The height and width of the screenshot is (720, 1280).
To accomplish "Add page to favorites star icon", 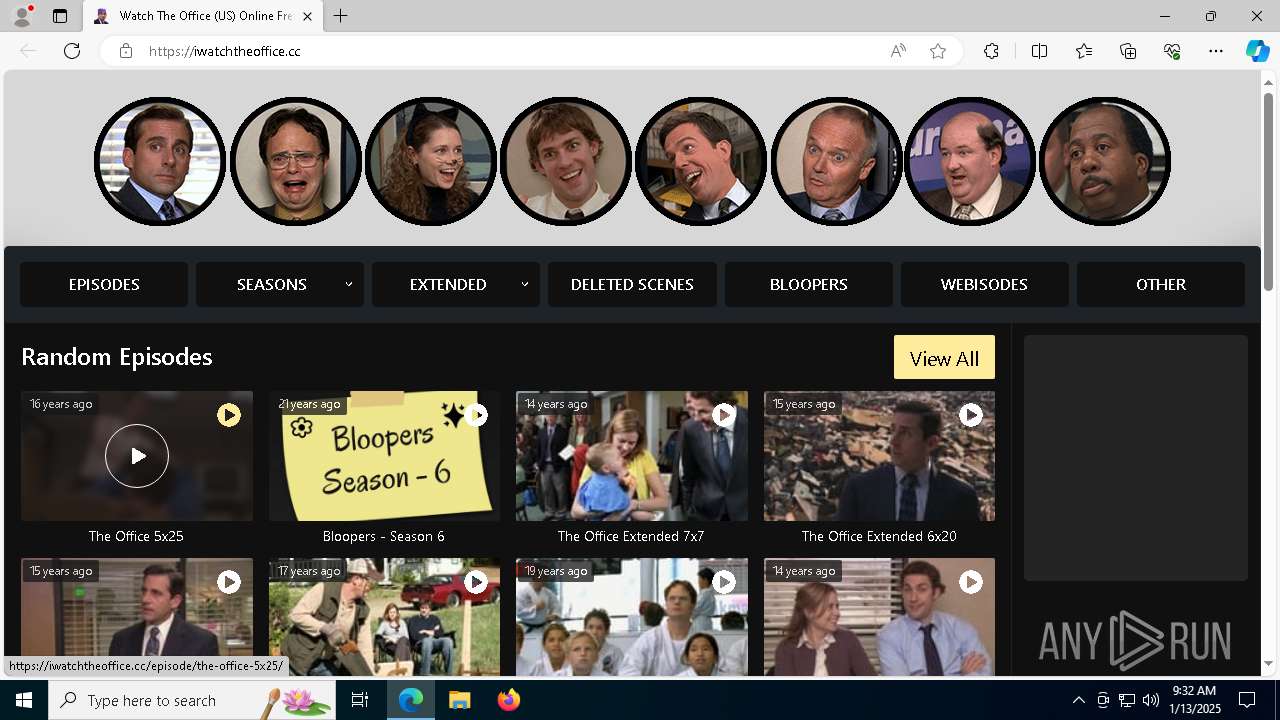I will click(938, 51).
